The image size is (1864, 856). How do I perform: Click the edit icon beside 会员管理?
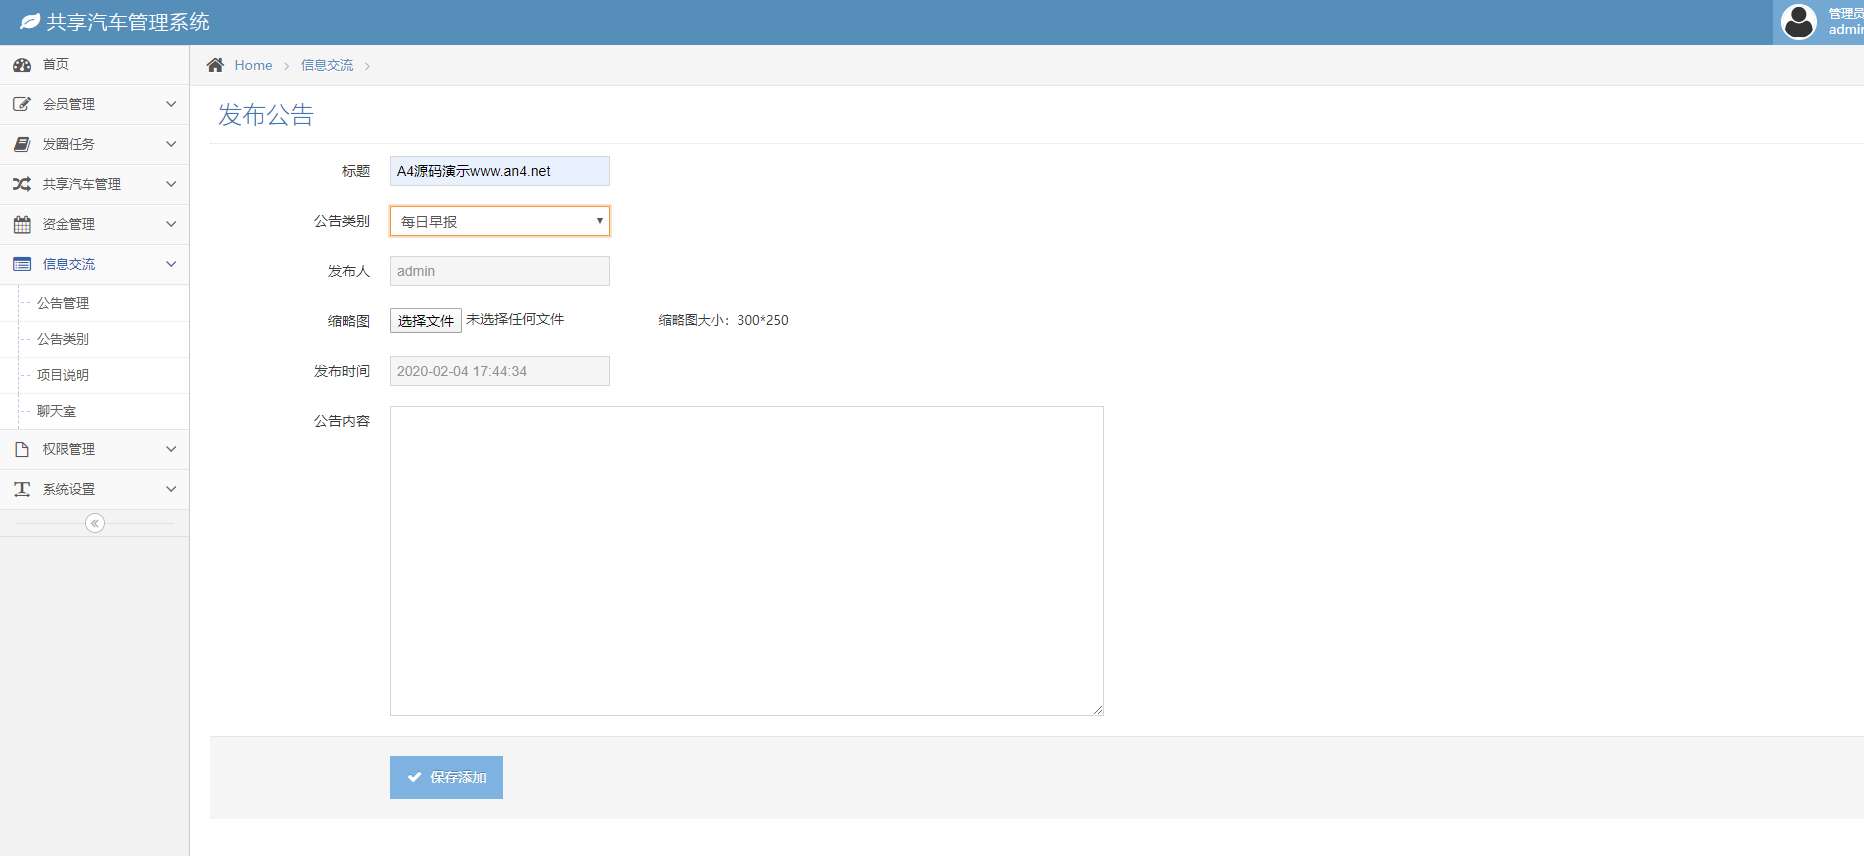(22, 104)
